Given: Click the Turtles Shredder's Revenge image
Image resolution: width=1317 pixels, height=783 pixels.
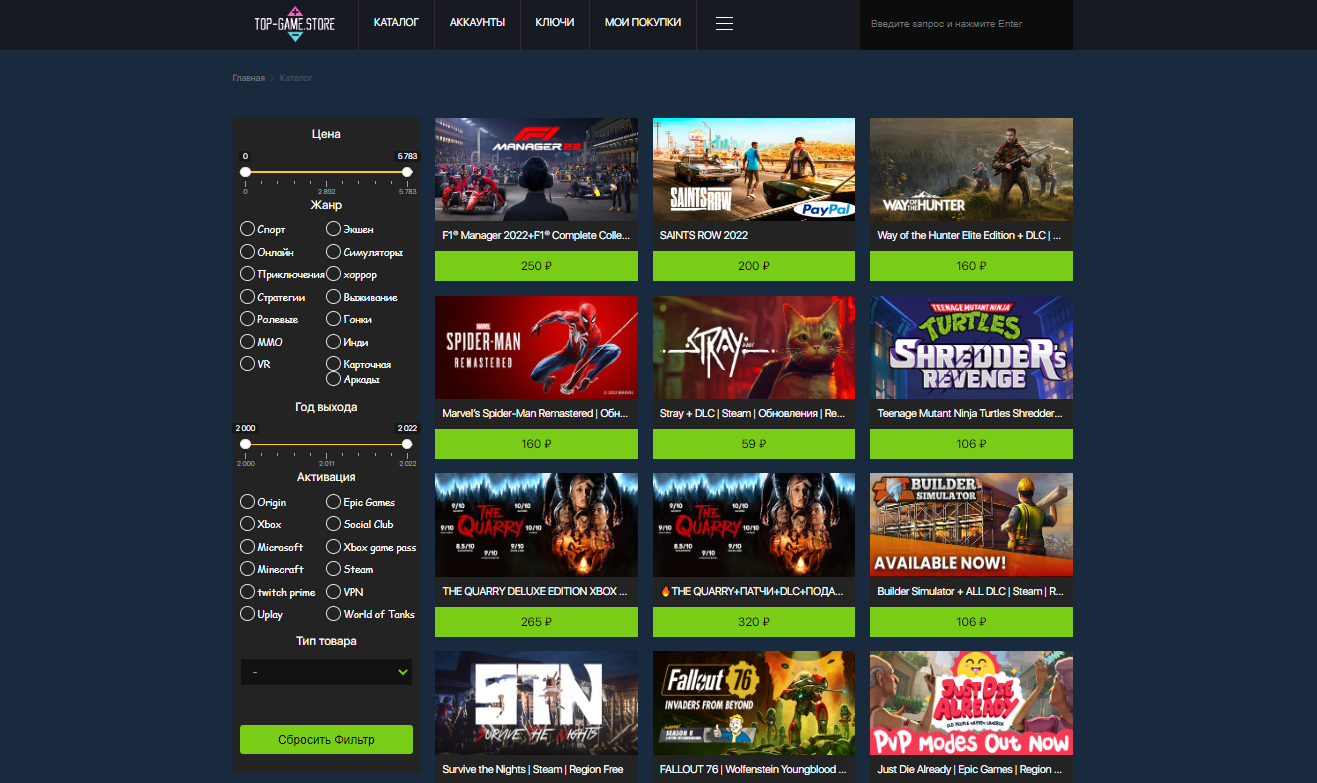Looking at the screenshot, I should pos(971,347).
